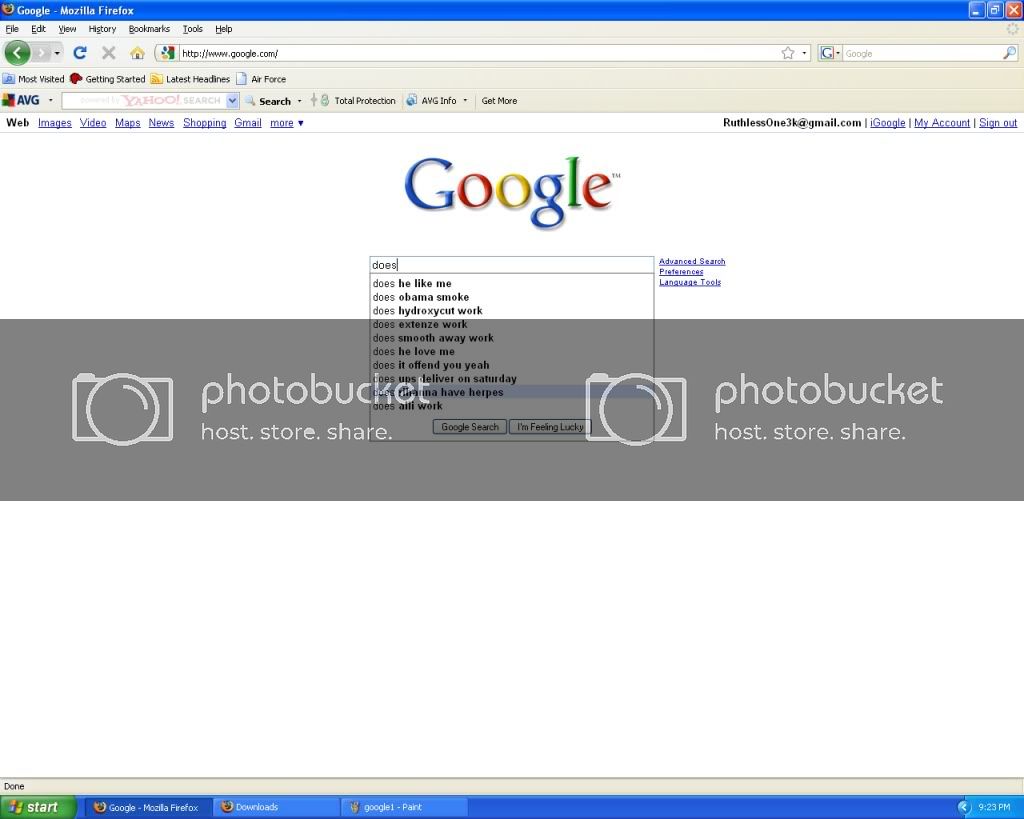Open the Yahoo search box dropdown arrow

[x=232, y=101]
